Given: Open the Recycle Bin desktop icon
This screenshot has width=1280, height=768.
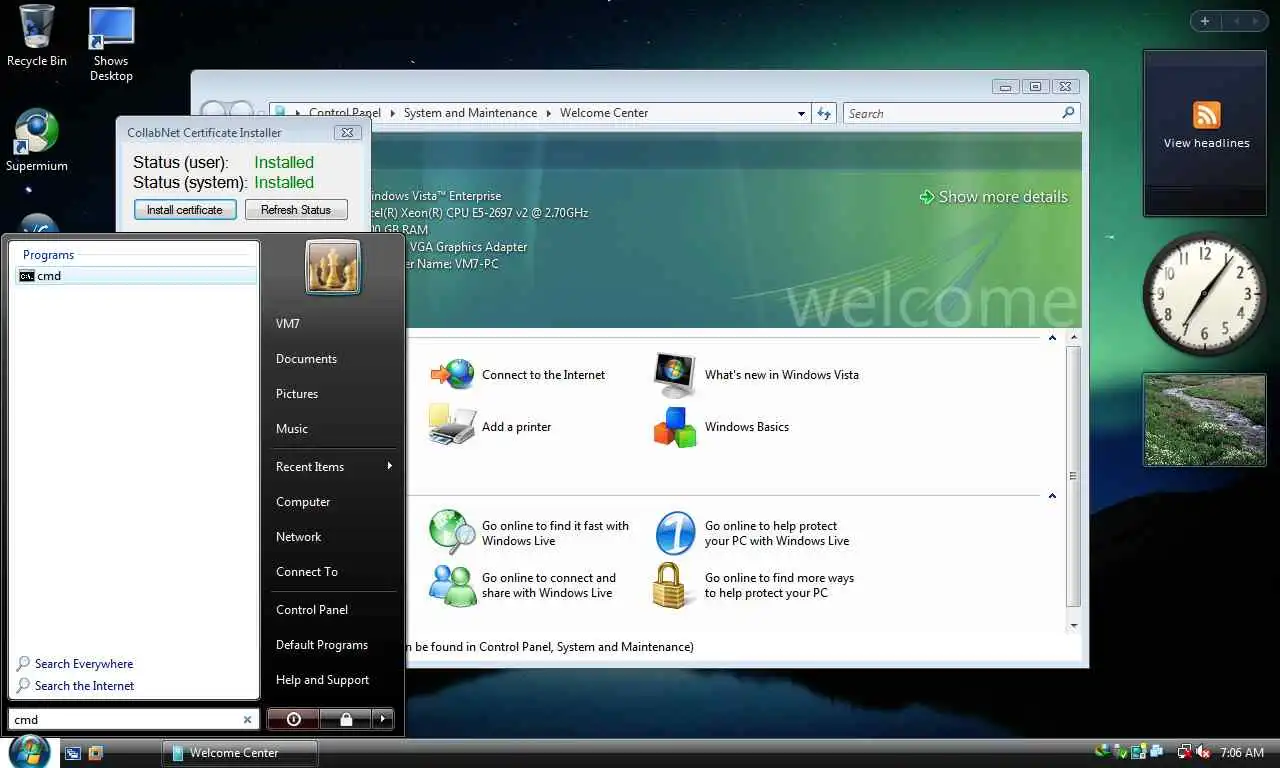Looking at the screenshot, I should 37,35.
